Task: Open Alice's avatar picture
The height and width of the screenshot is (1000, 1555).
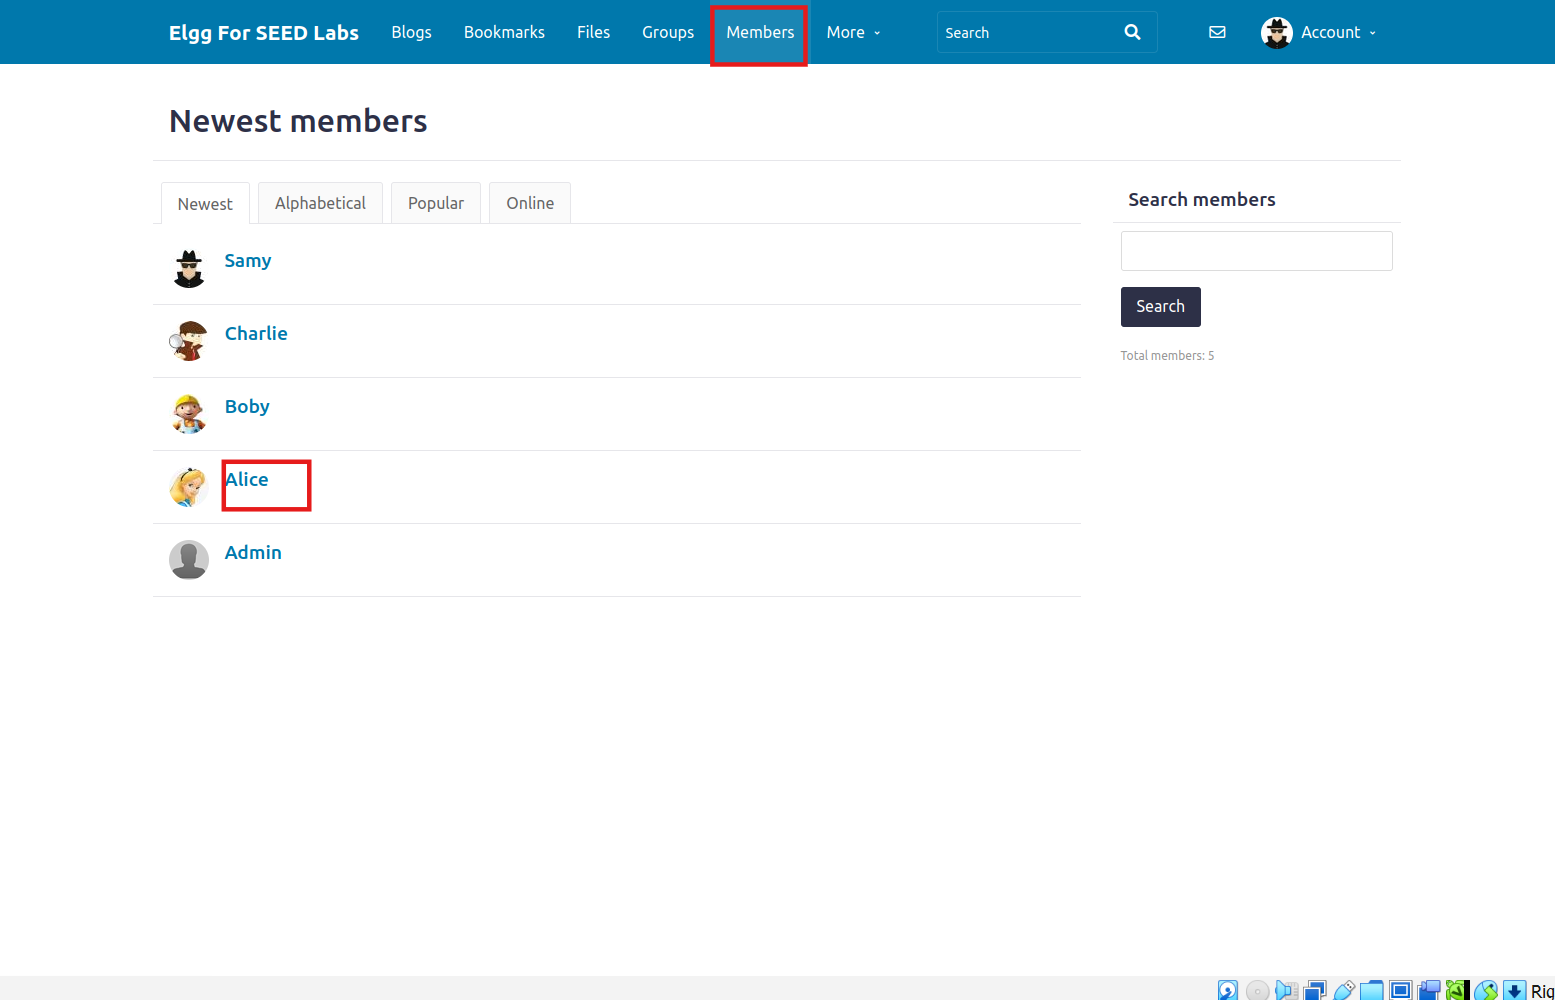Action: pos(189,487)
